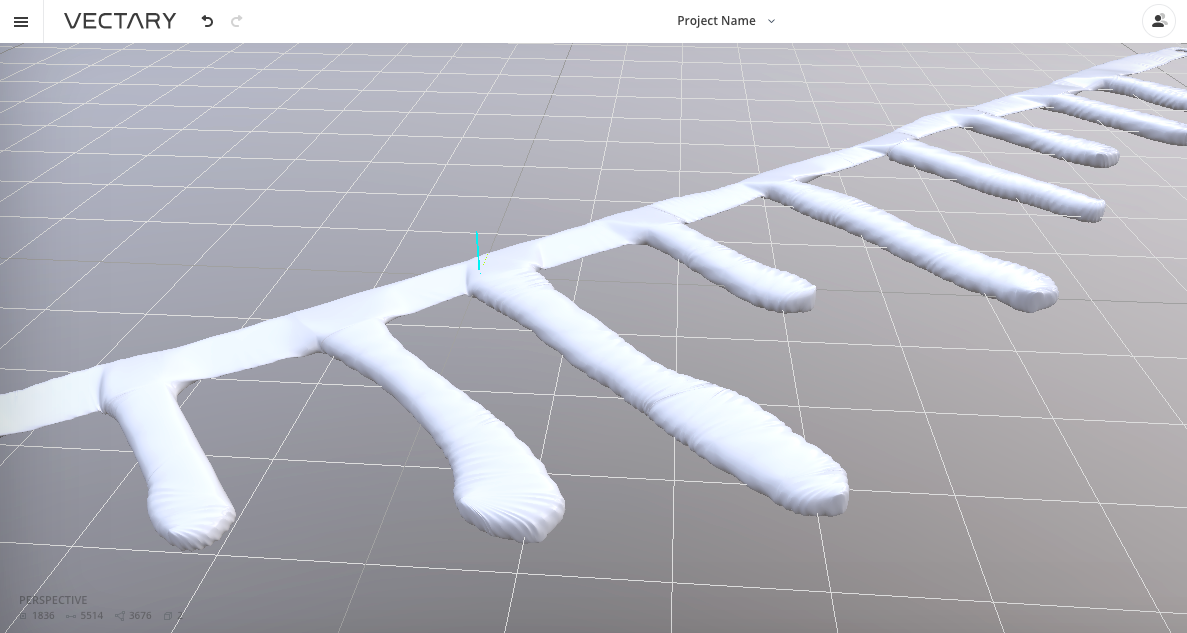Image resolution: width=1187 pixels, height=633 pixels.
Task: Expand the Project Name chevron
Action: pyautogui.click(x=771, y=21)
